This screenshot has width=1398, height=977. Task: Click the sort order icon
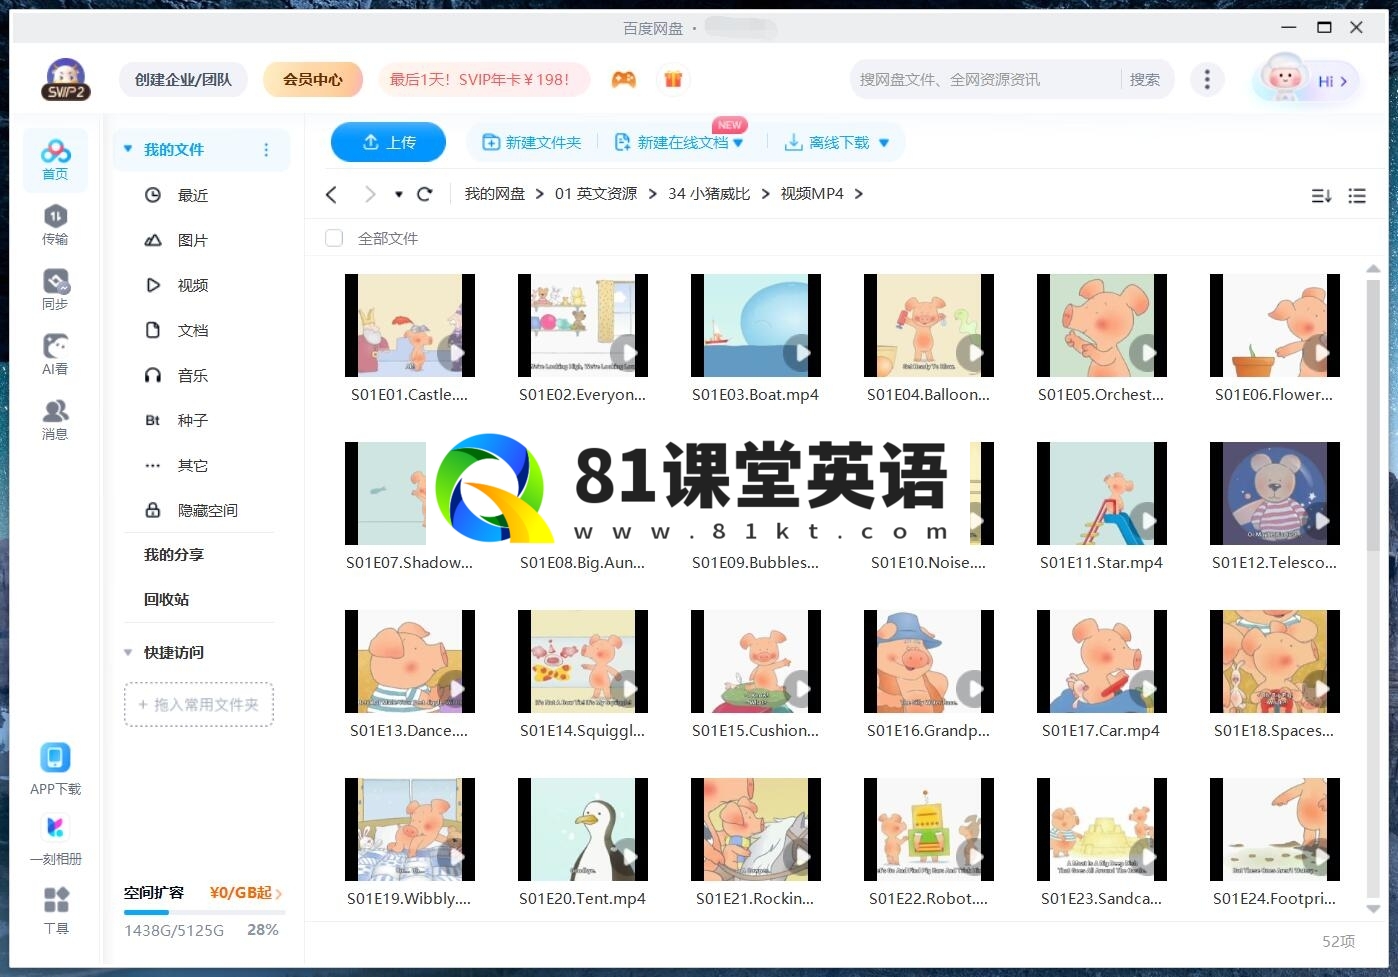click(1321, 196)
